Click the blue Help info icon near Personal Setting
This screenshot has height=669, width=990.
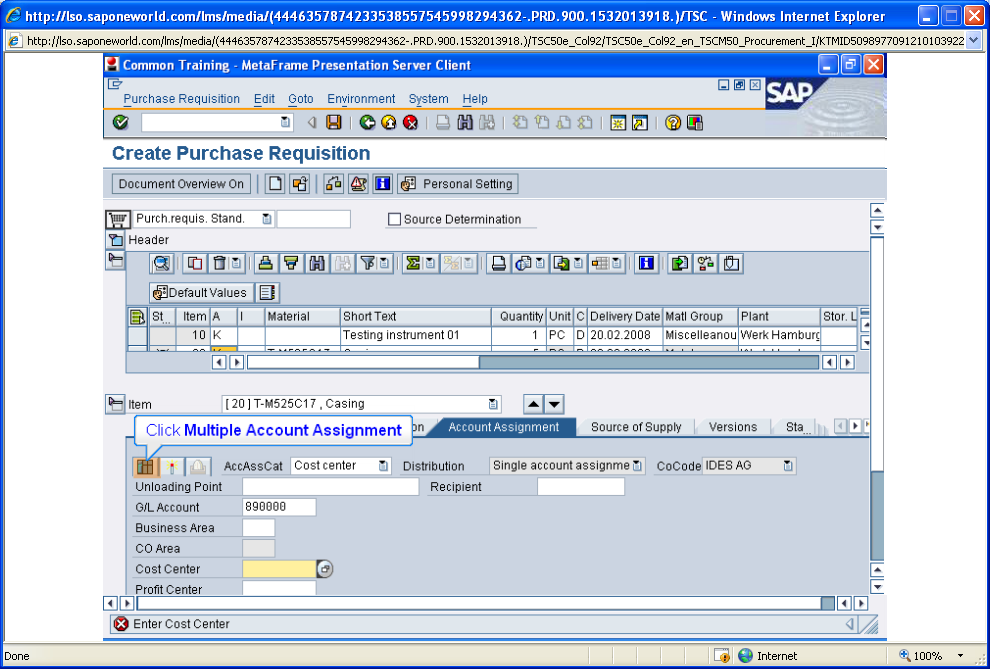point(383,184)
